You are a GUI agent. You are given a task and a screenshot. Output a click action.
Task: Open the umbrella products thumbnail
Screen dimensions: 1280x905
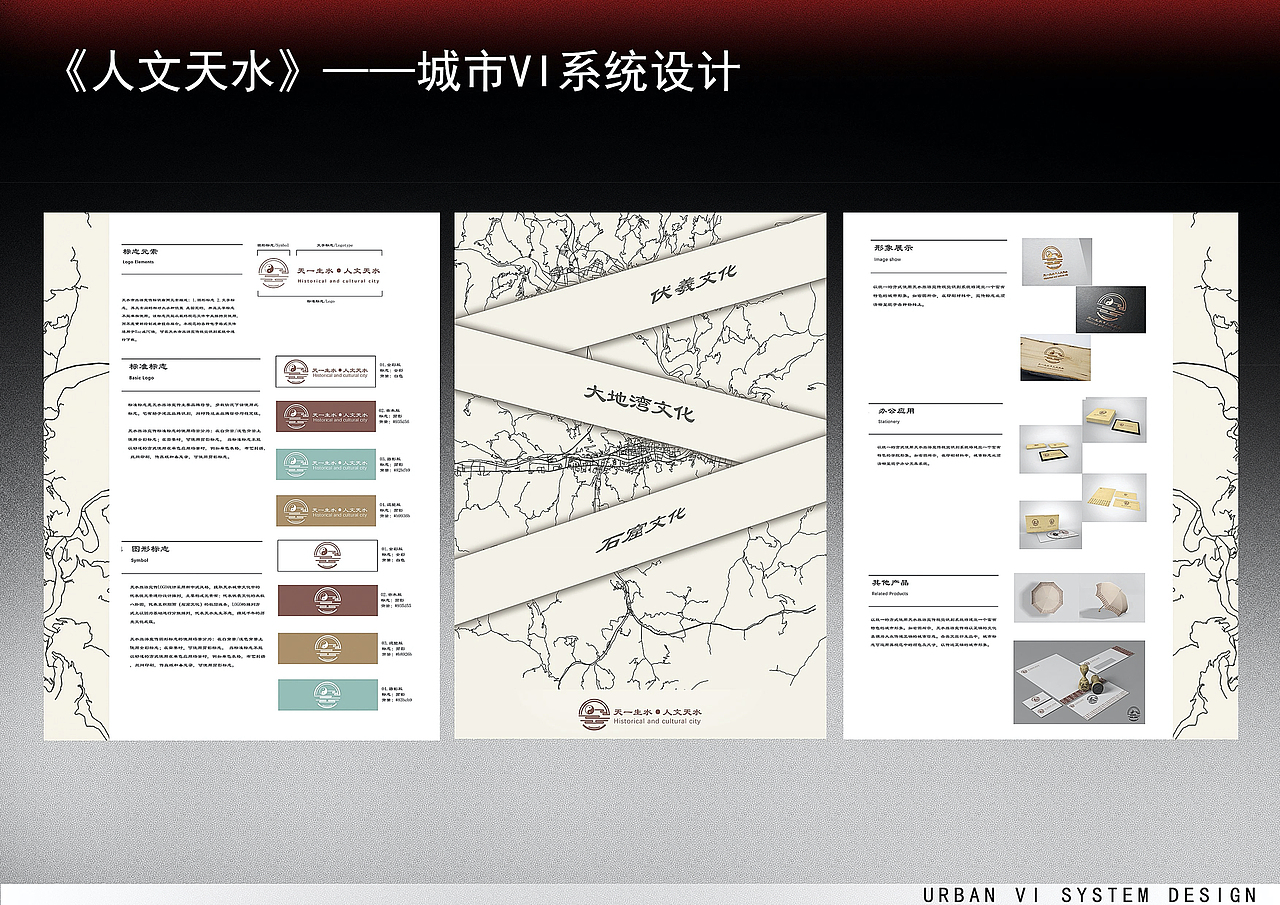[x=1080, y=597]
